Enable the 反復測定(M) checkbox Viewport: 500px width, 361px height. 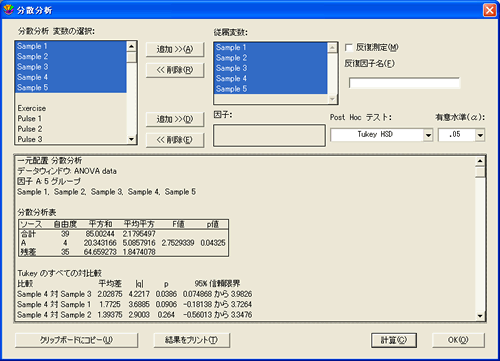click(x=349, y=48)
